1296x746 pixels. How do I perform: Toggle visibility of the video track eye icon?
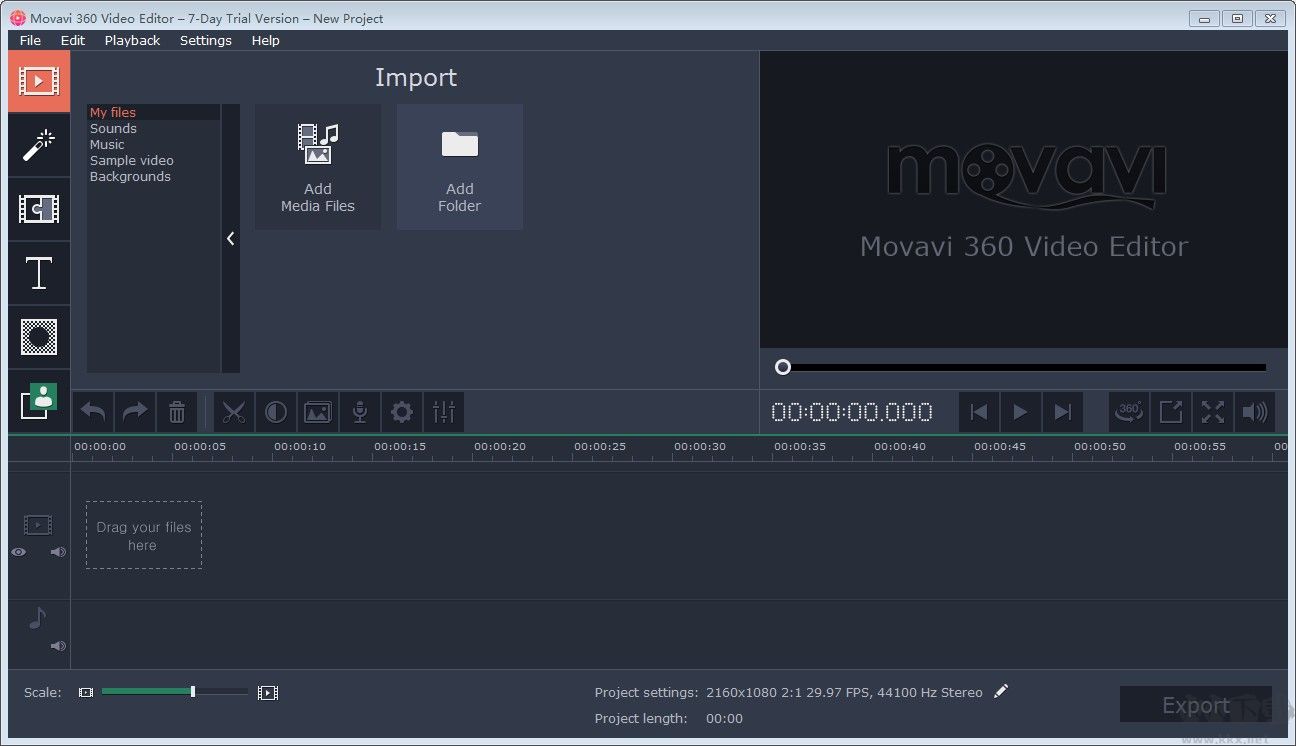[18, 551]
